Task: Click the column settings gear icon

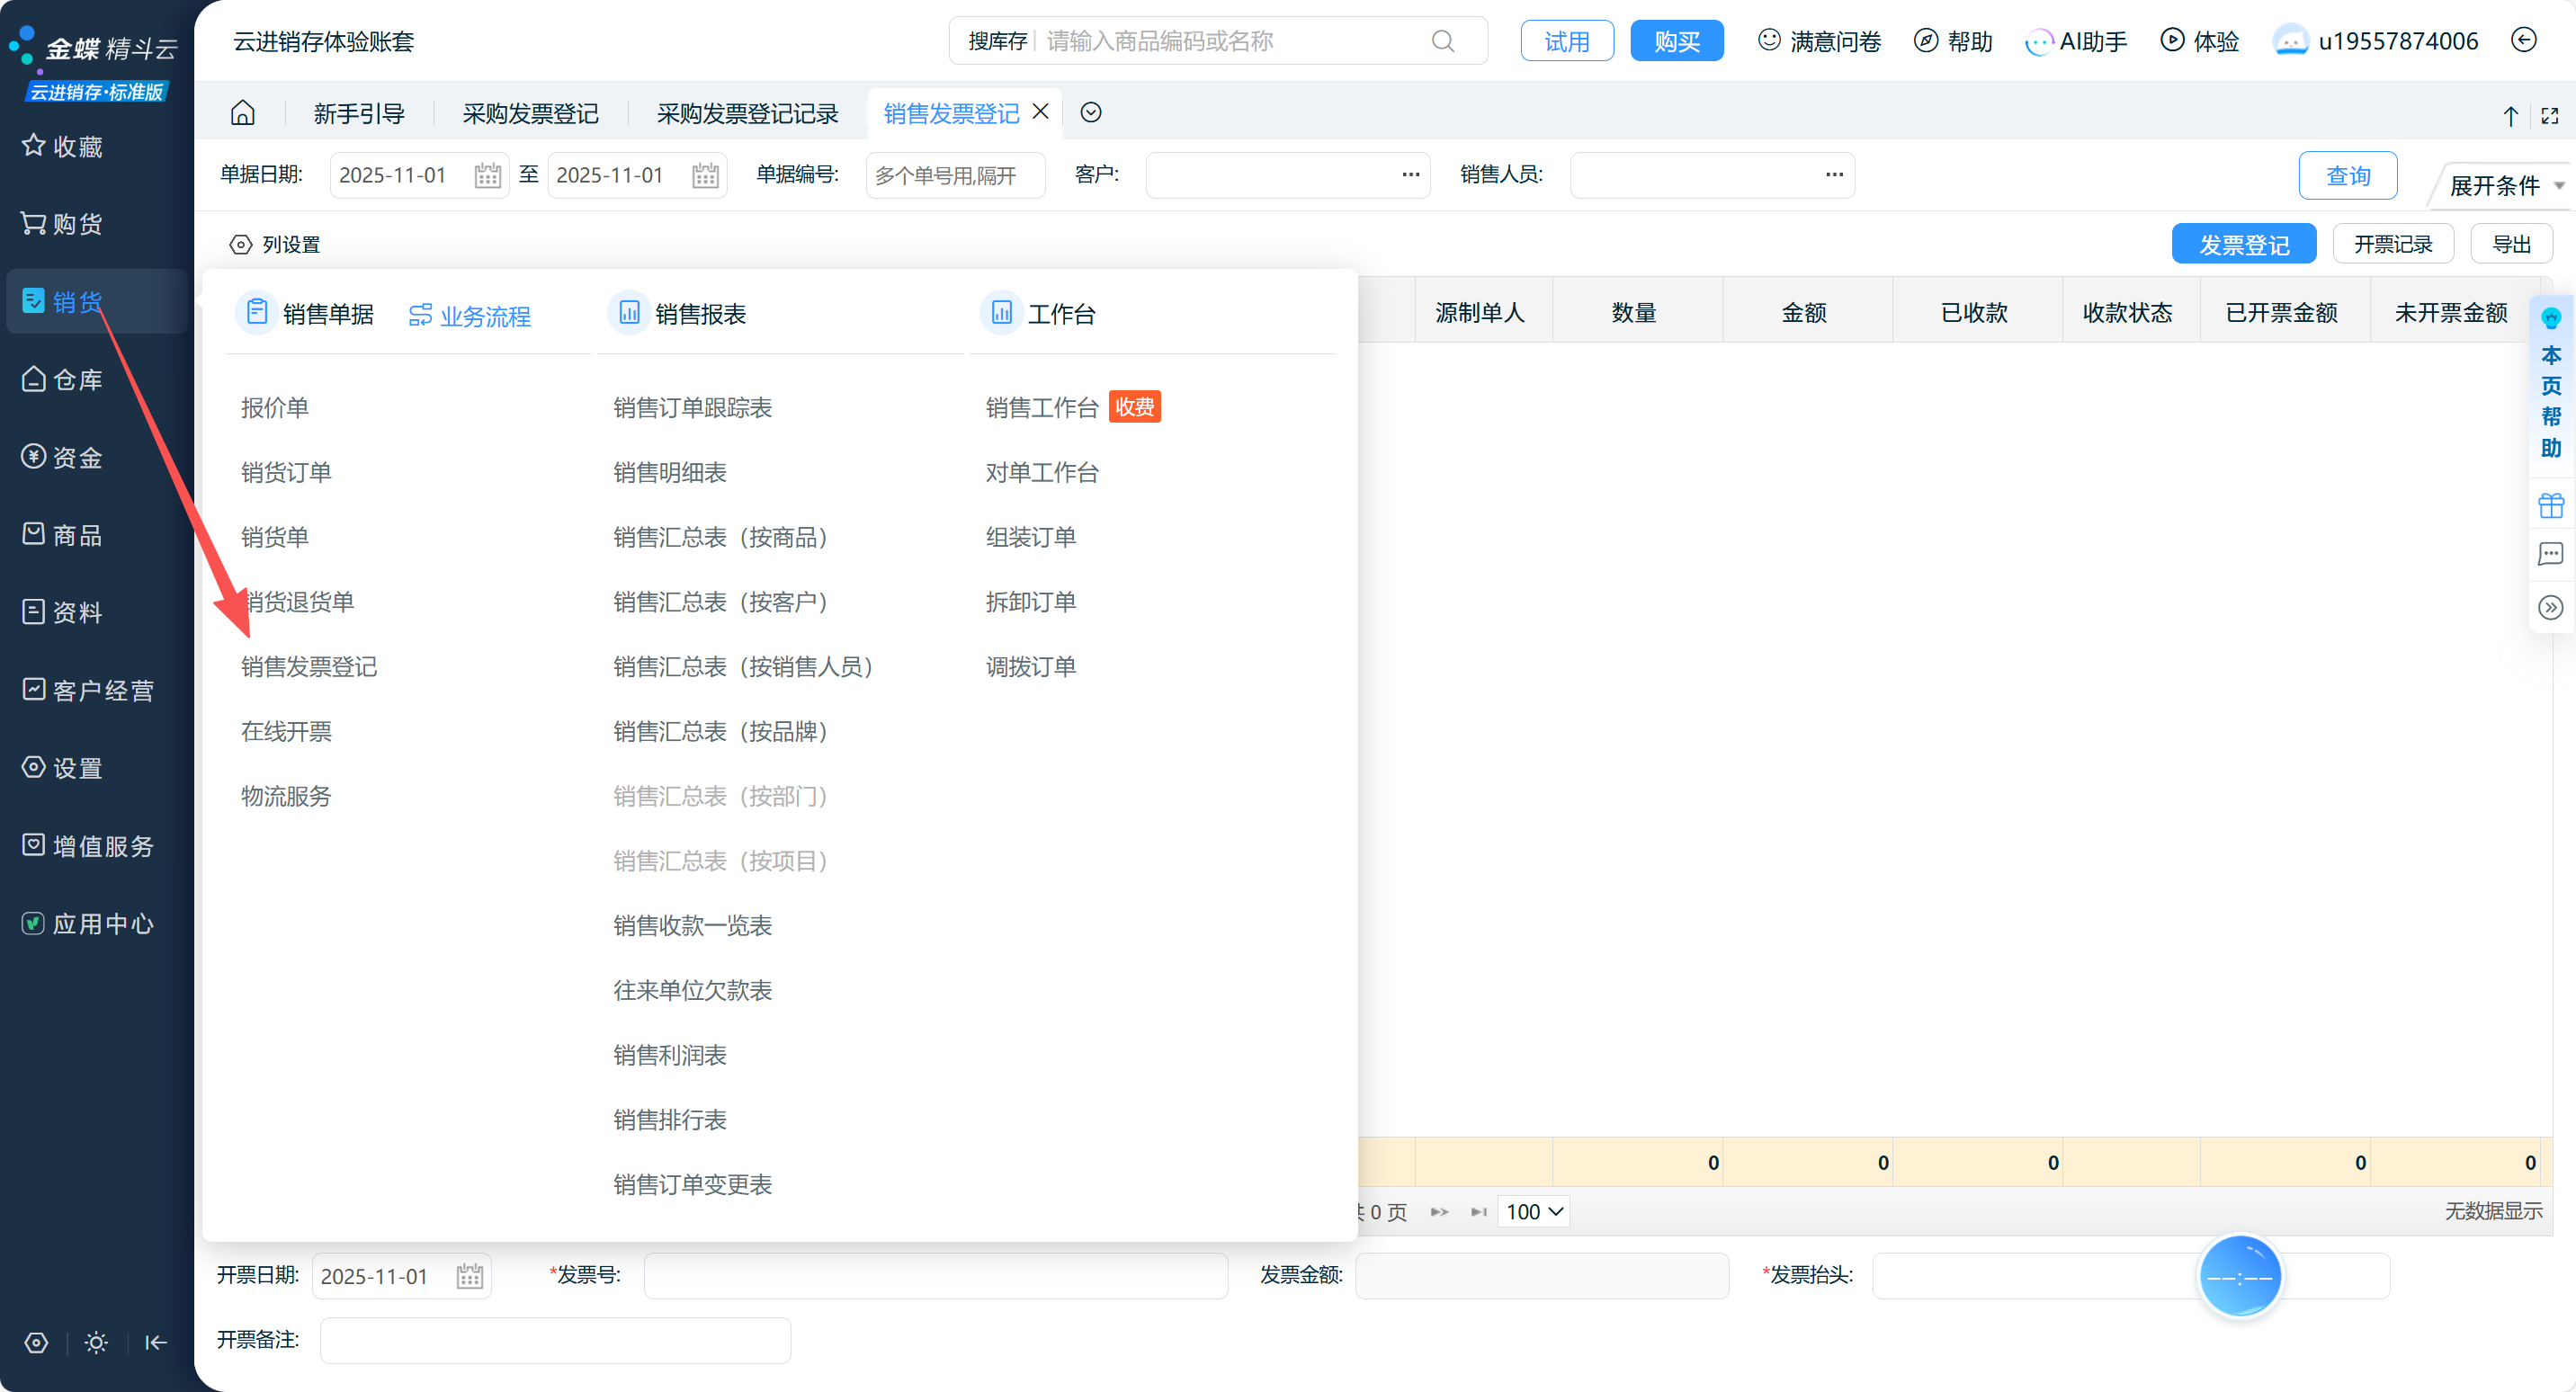Action: point(241,245)
